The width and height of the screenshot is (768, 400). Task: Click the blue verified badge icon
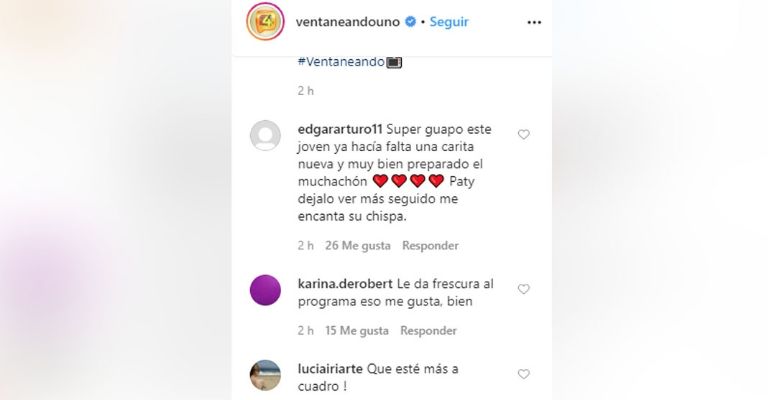click(410, 22)
